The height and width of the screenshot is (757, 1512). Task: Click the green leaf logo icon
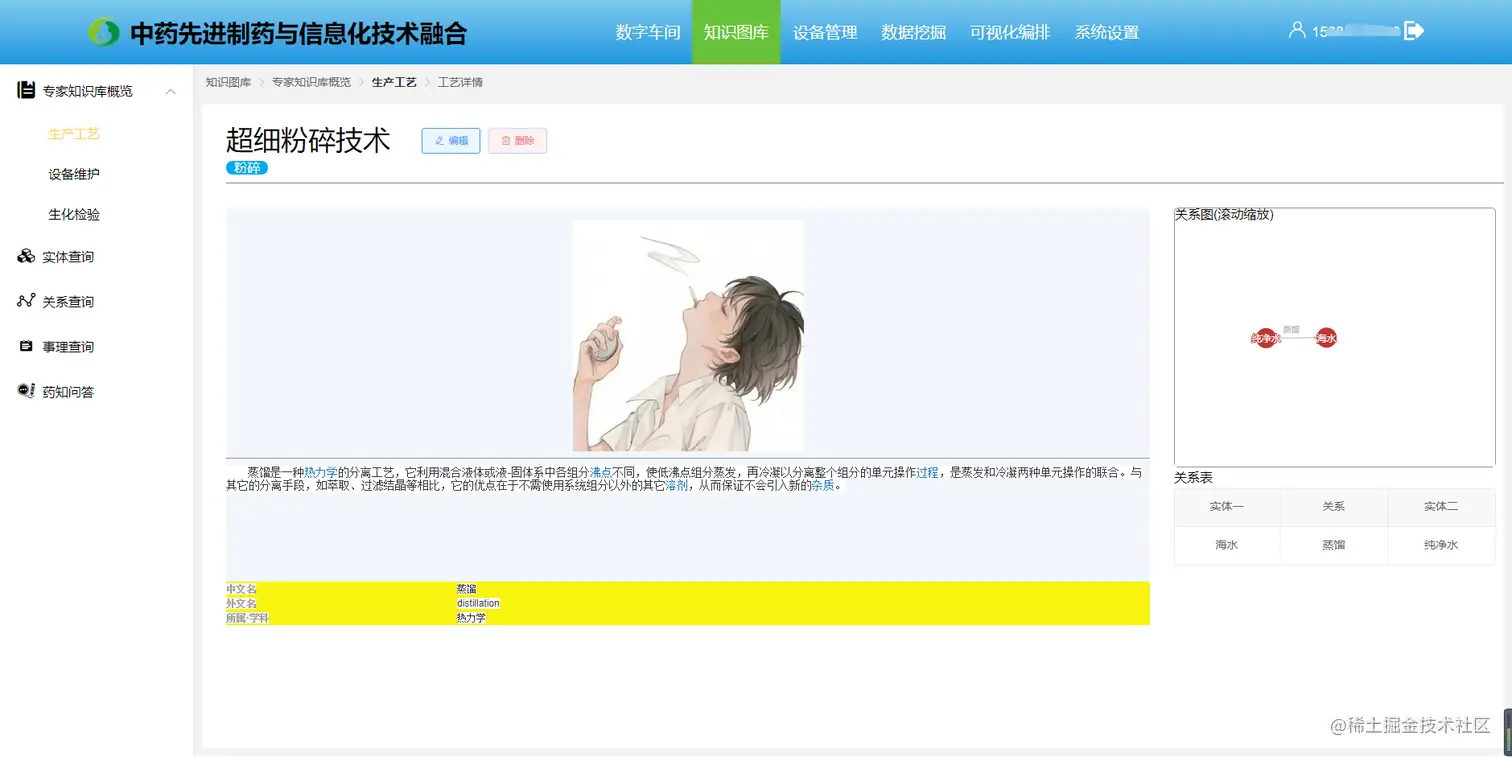[x=103, y=33]
